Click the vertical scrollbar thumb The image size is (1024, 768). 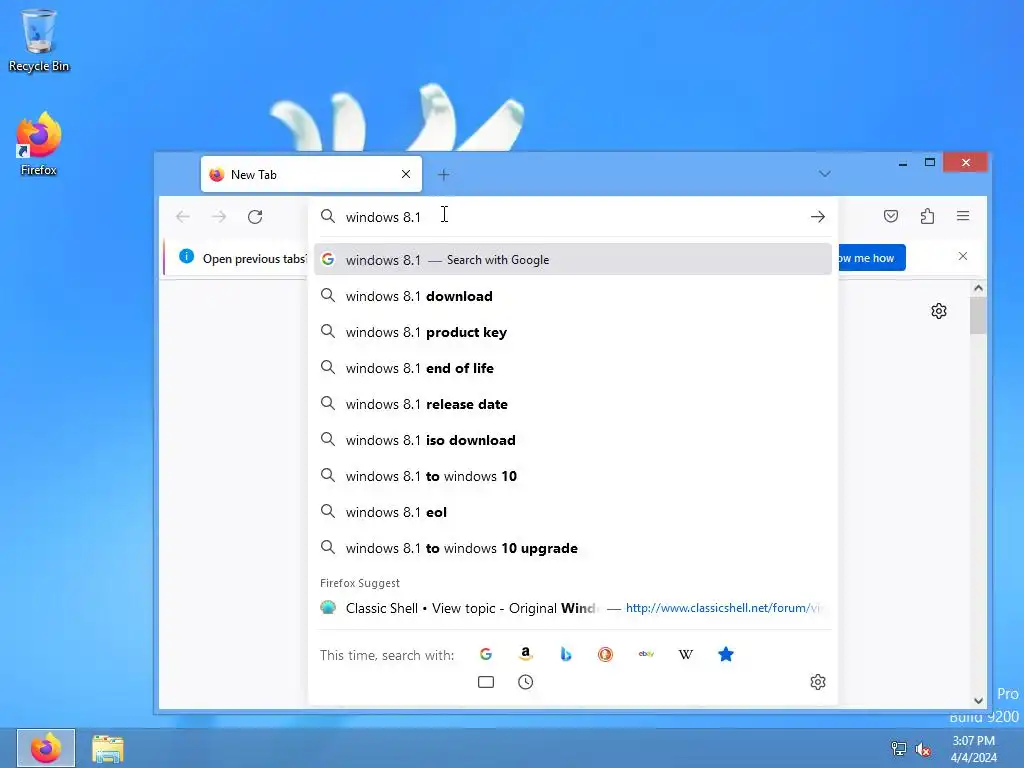pyautogui.click(x=978, y=315)
